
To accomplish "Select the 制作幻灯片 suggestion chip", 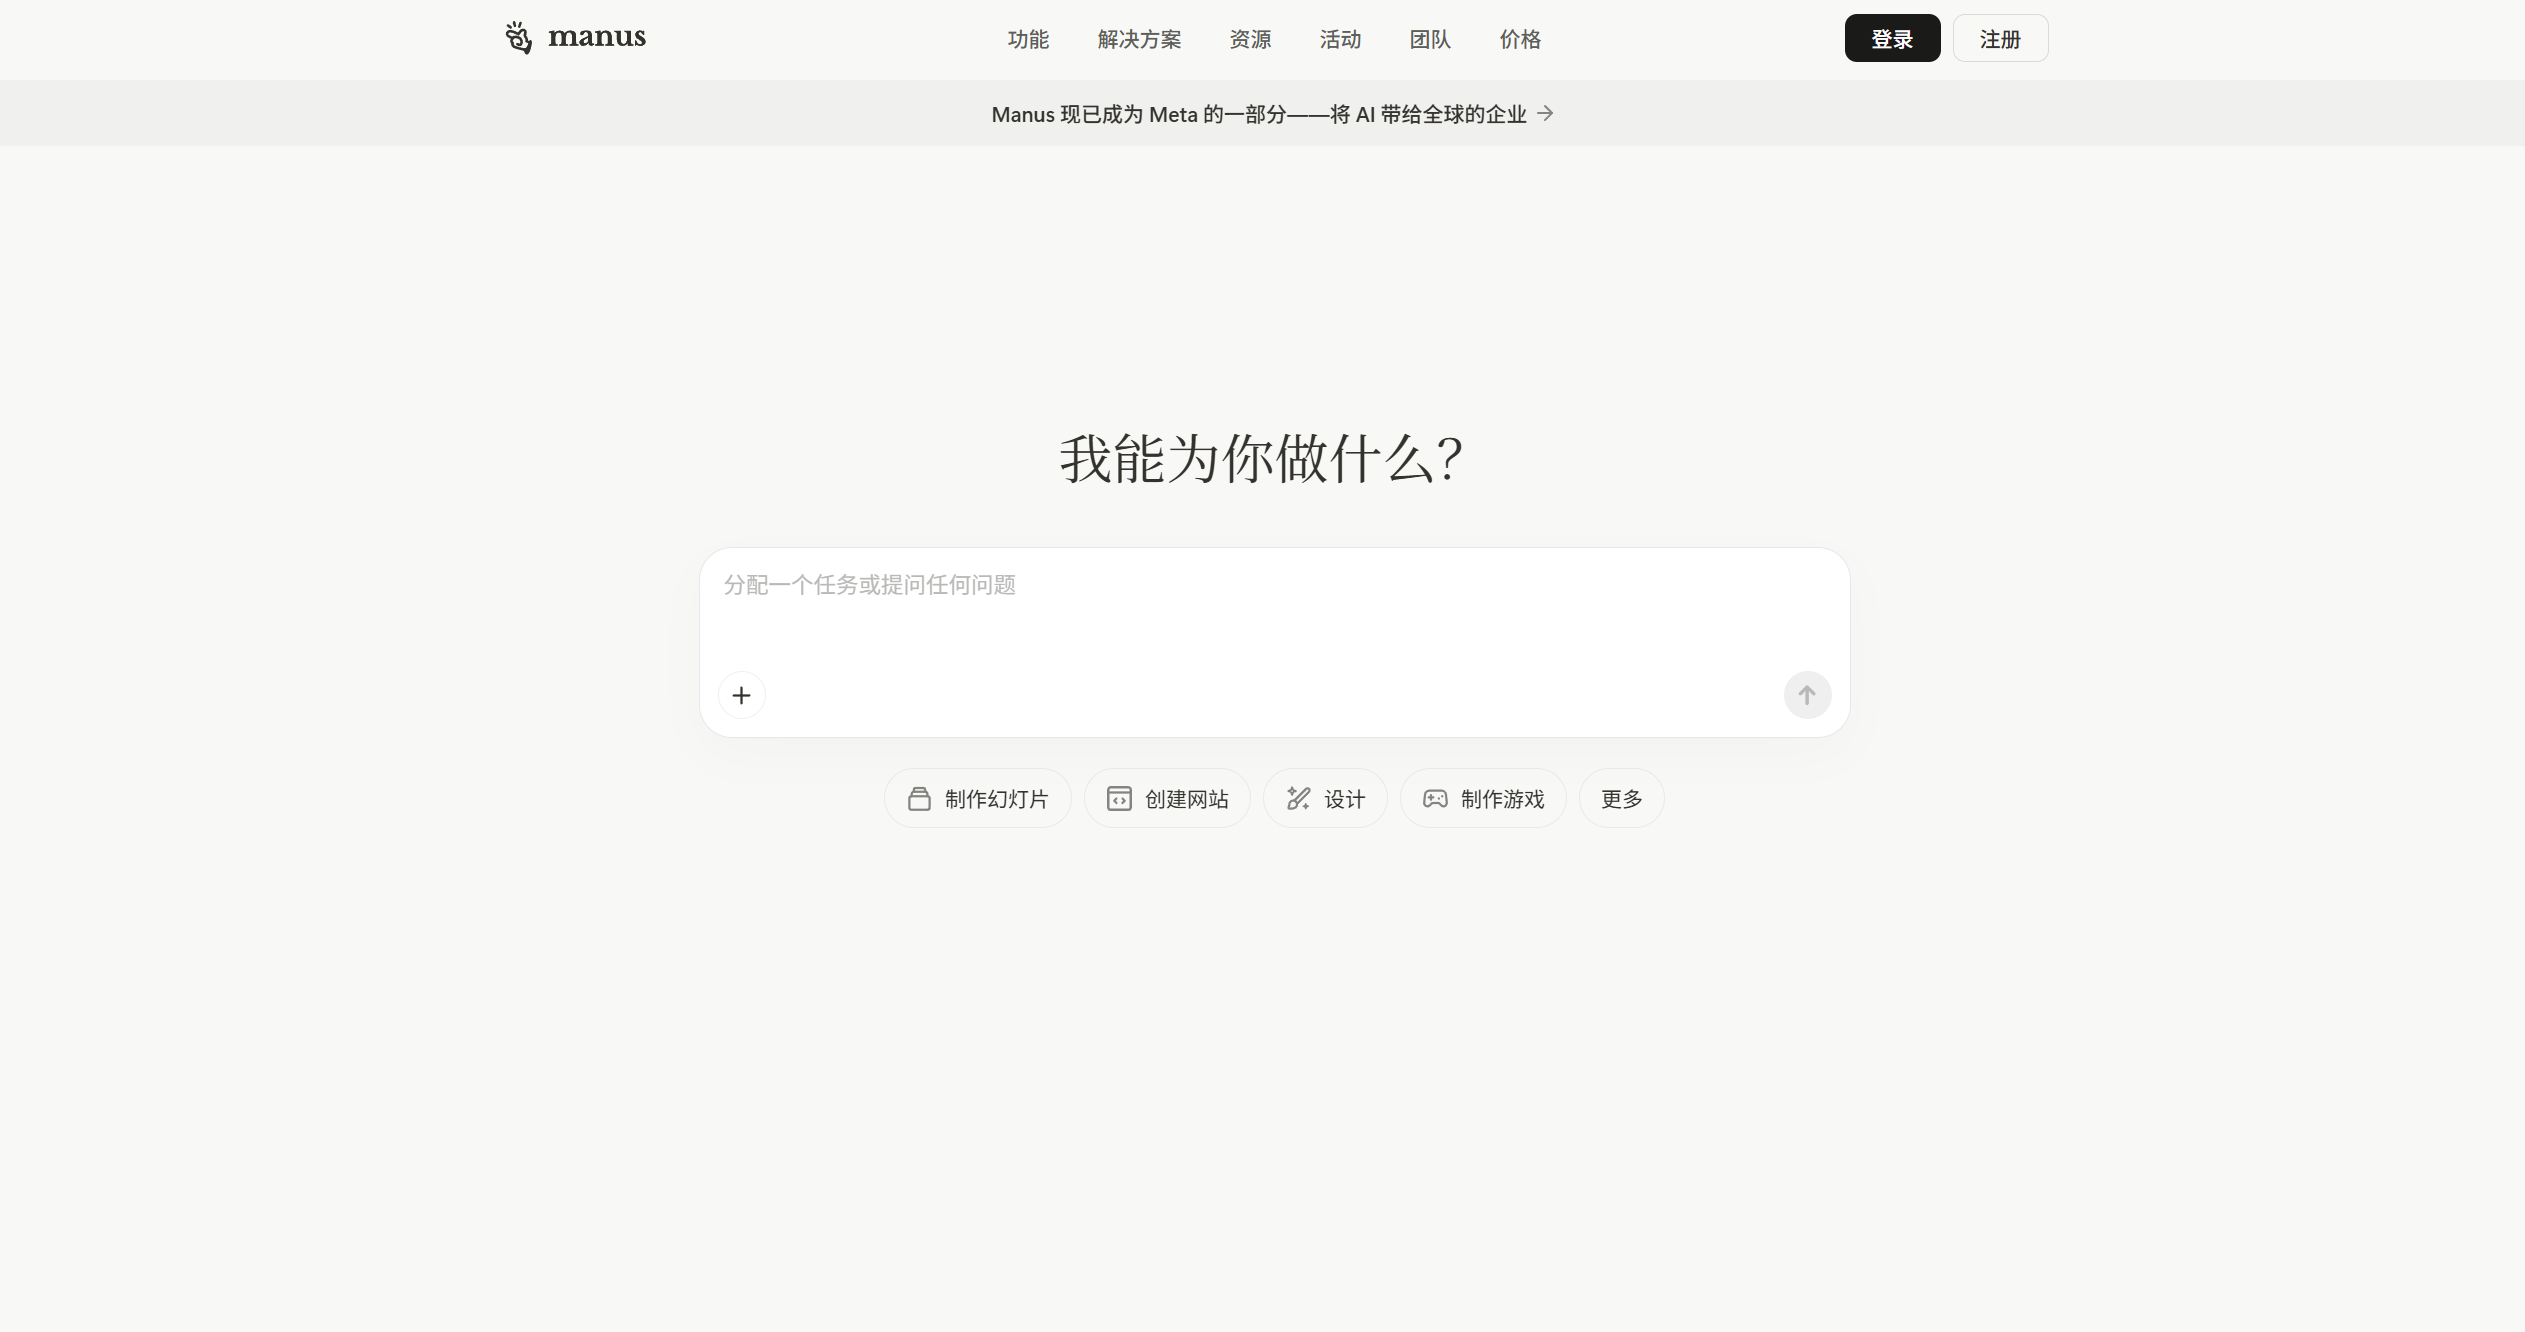I will tap(977, 798).
